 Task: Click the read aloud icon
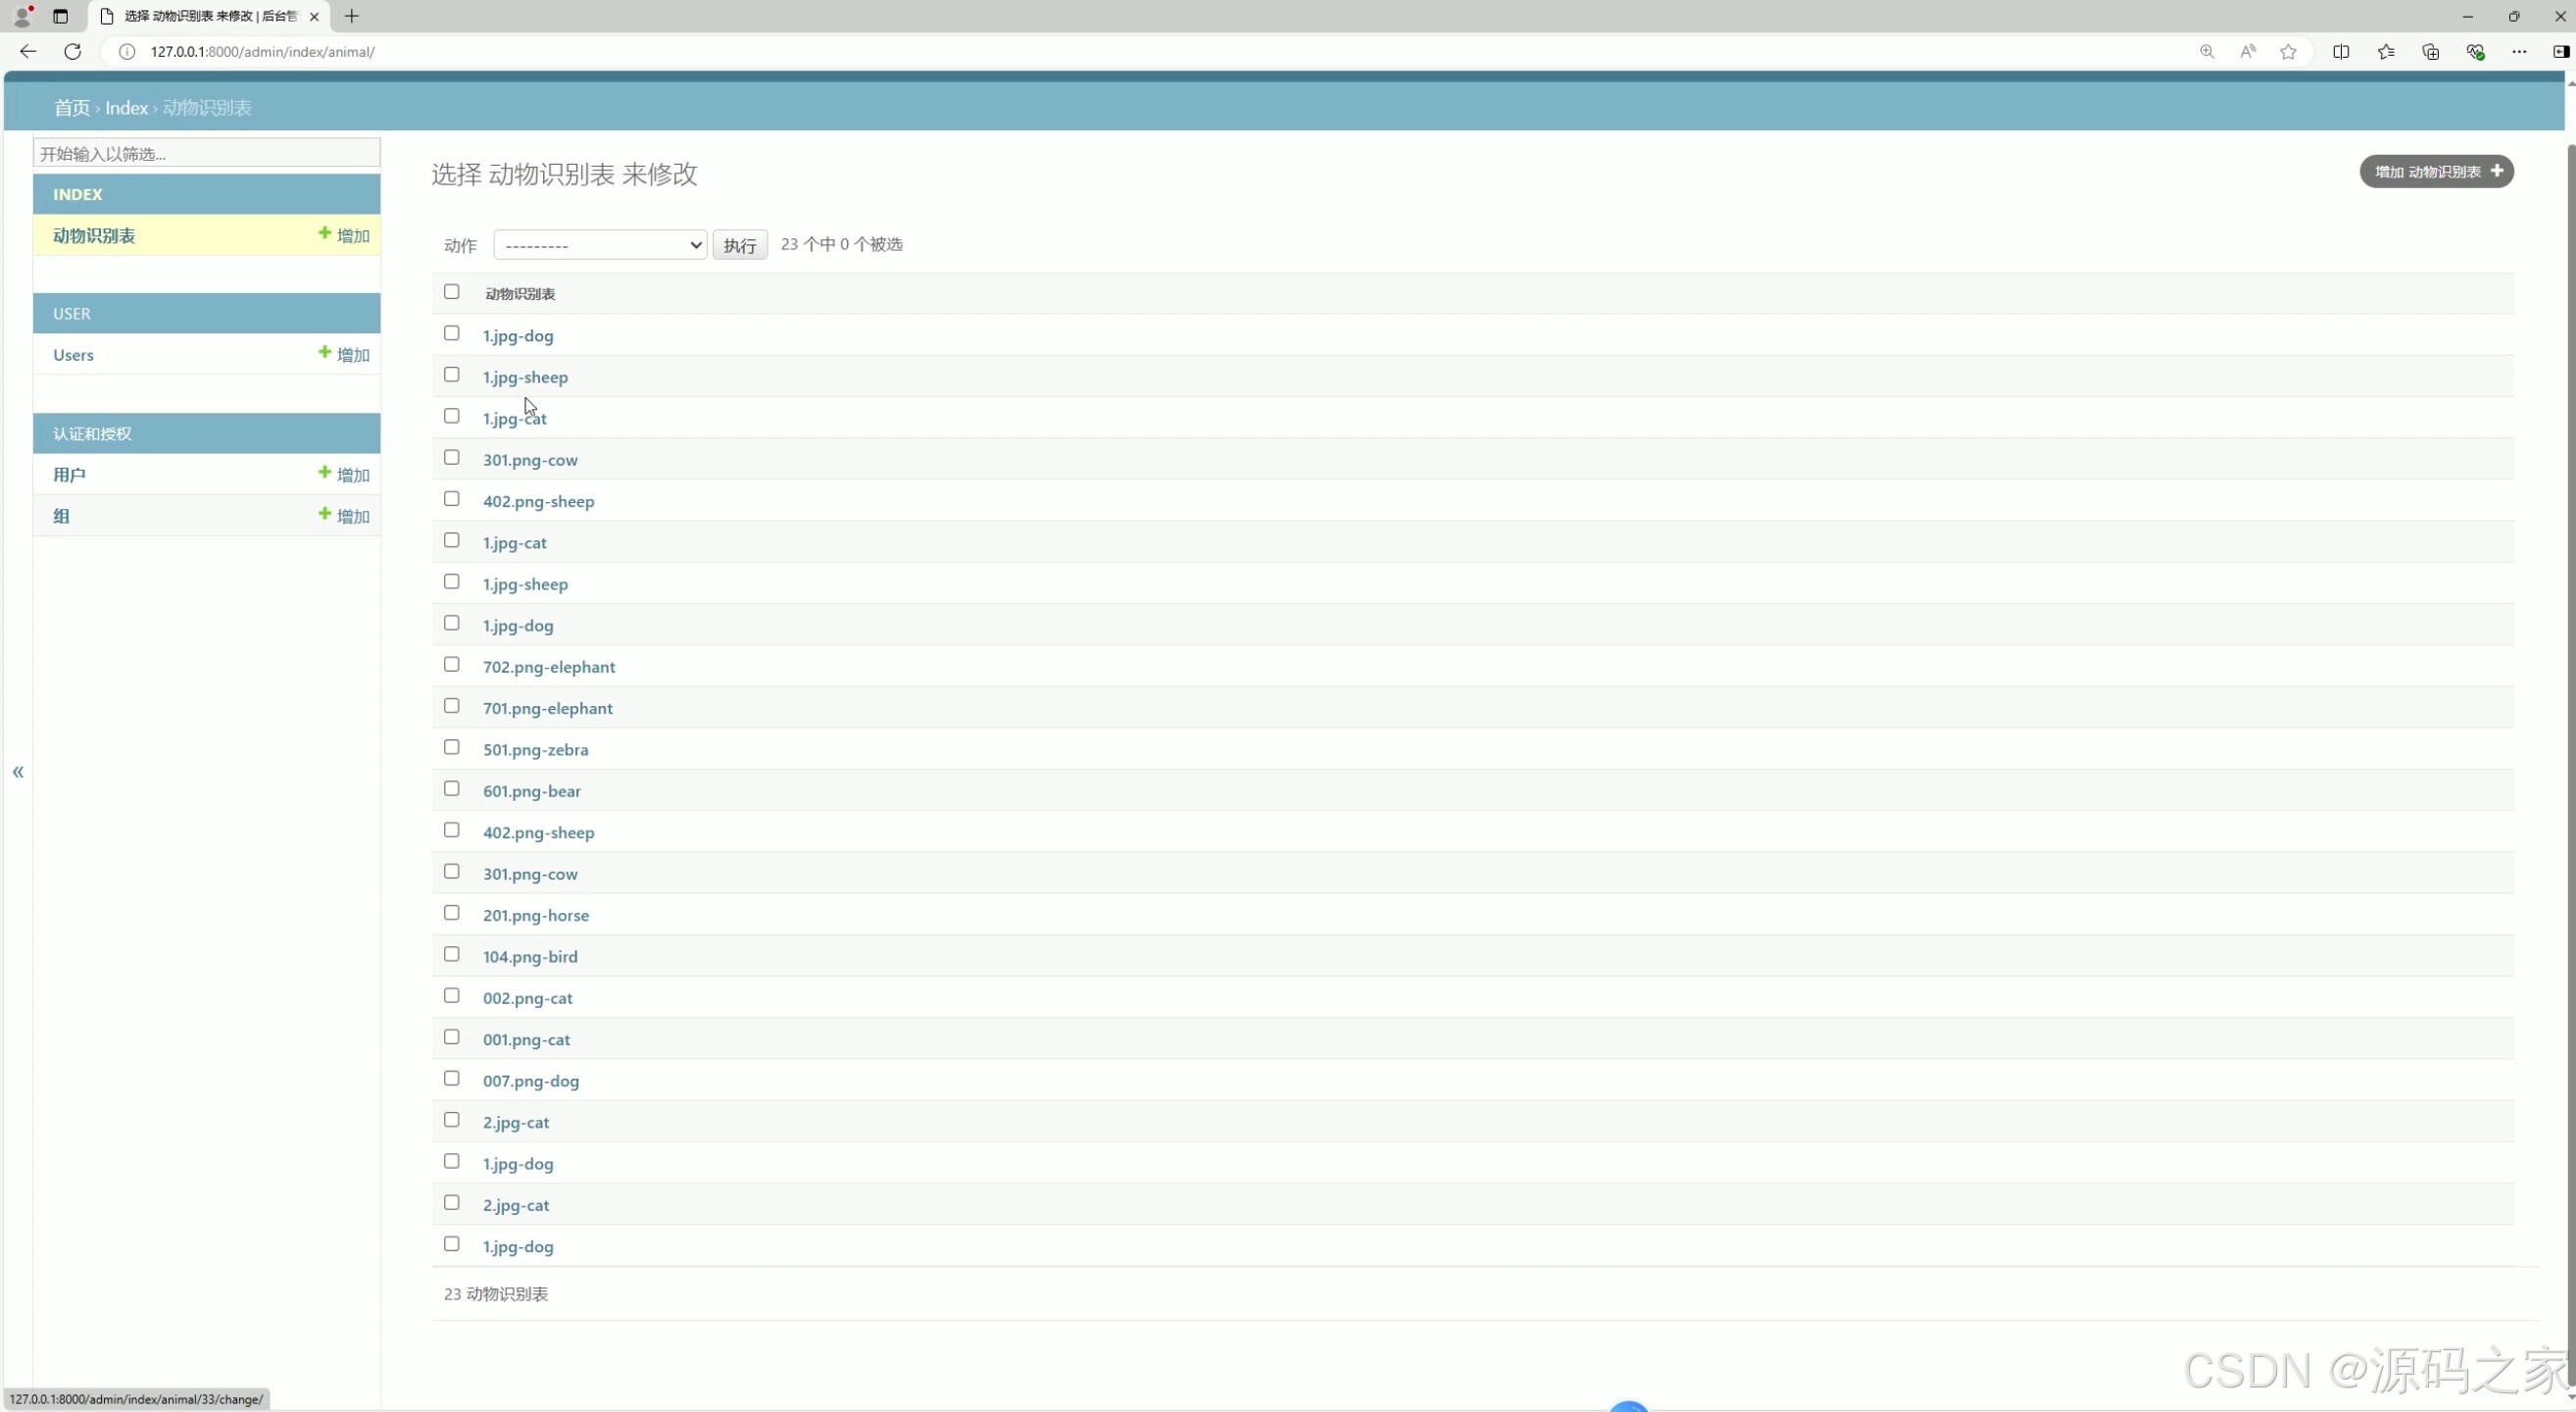pos(2247,51)
